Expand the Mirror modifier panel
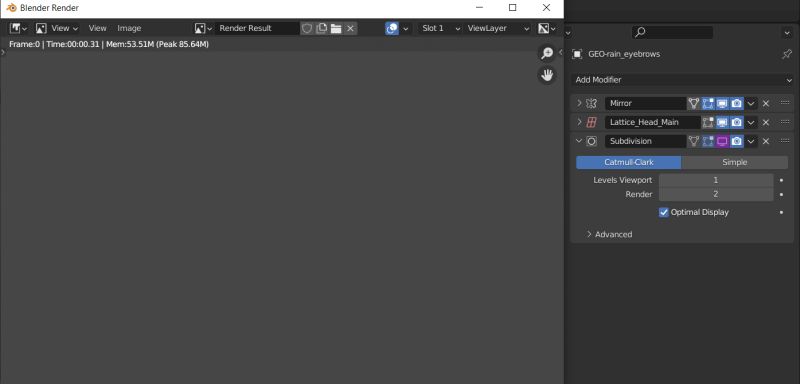Viewport: 800px width, 384px height. (x=579, y=103)
